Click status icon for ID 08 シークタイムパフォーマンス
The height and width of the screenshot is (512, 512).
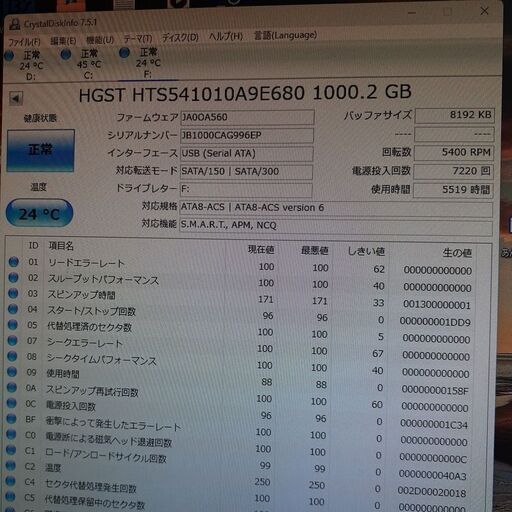pos(12,356)
